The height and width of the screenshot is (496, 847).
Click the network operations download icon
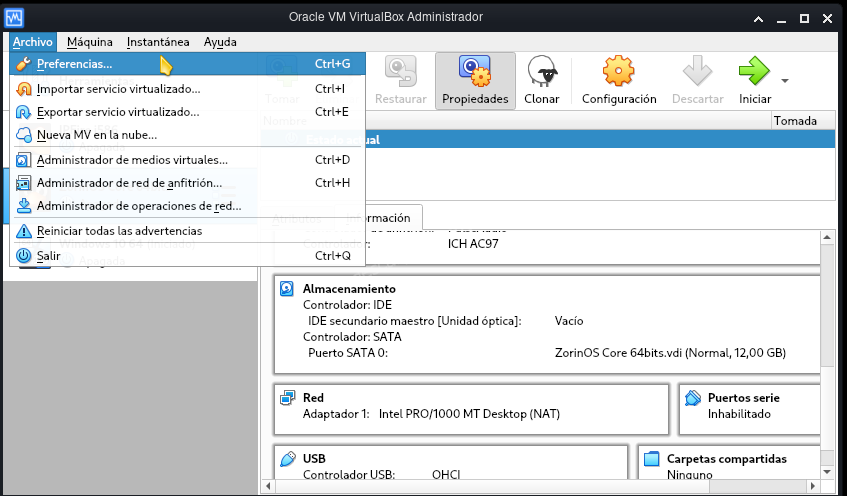[x=23, y=206]
